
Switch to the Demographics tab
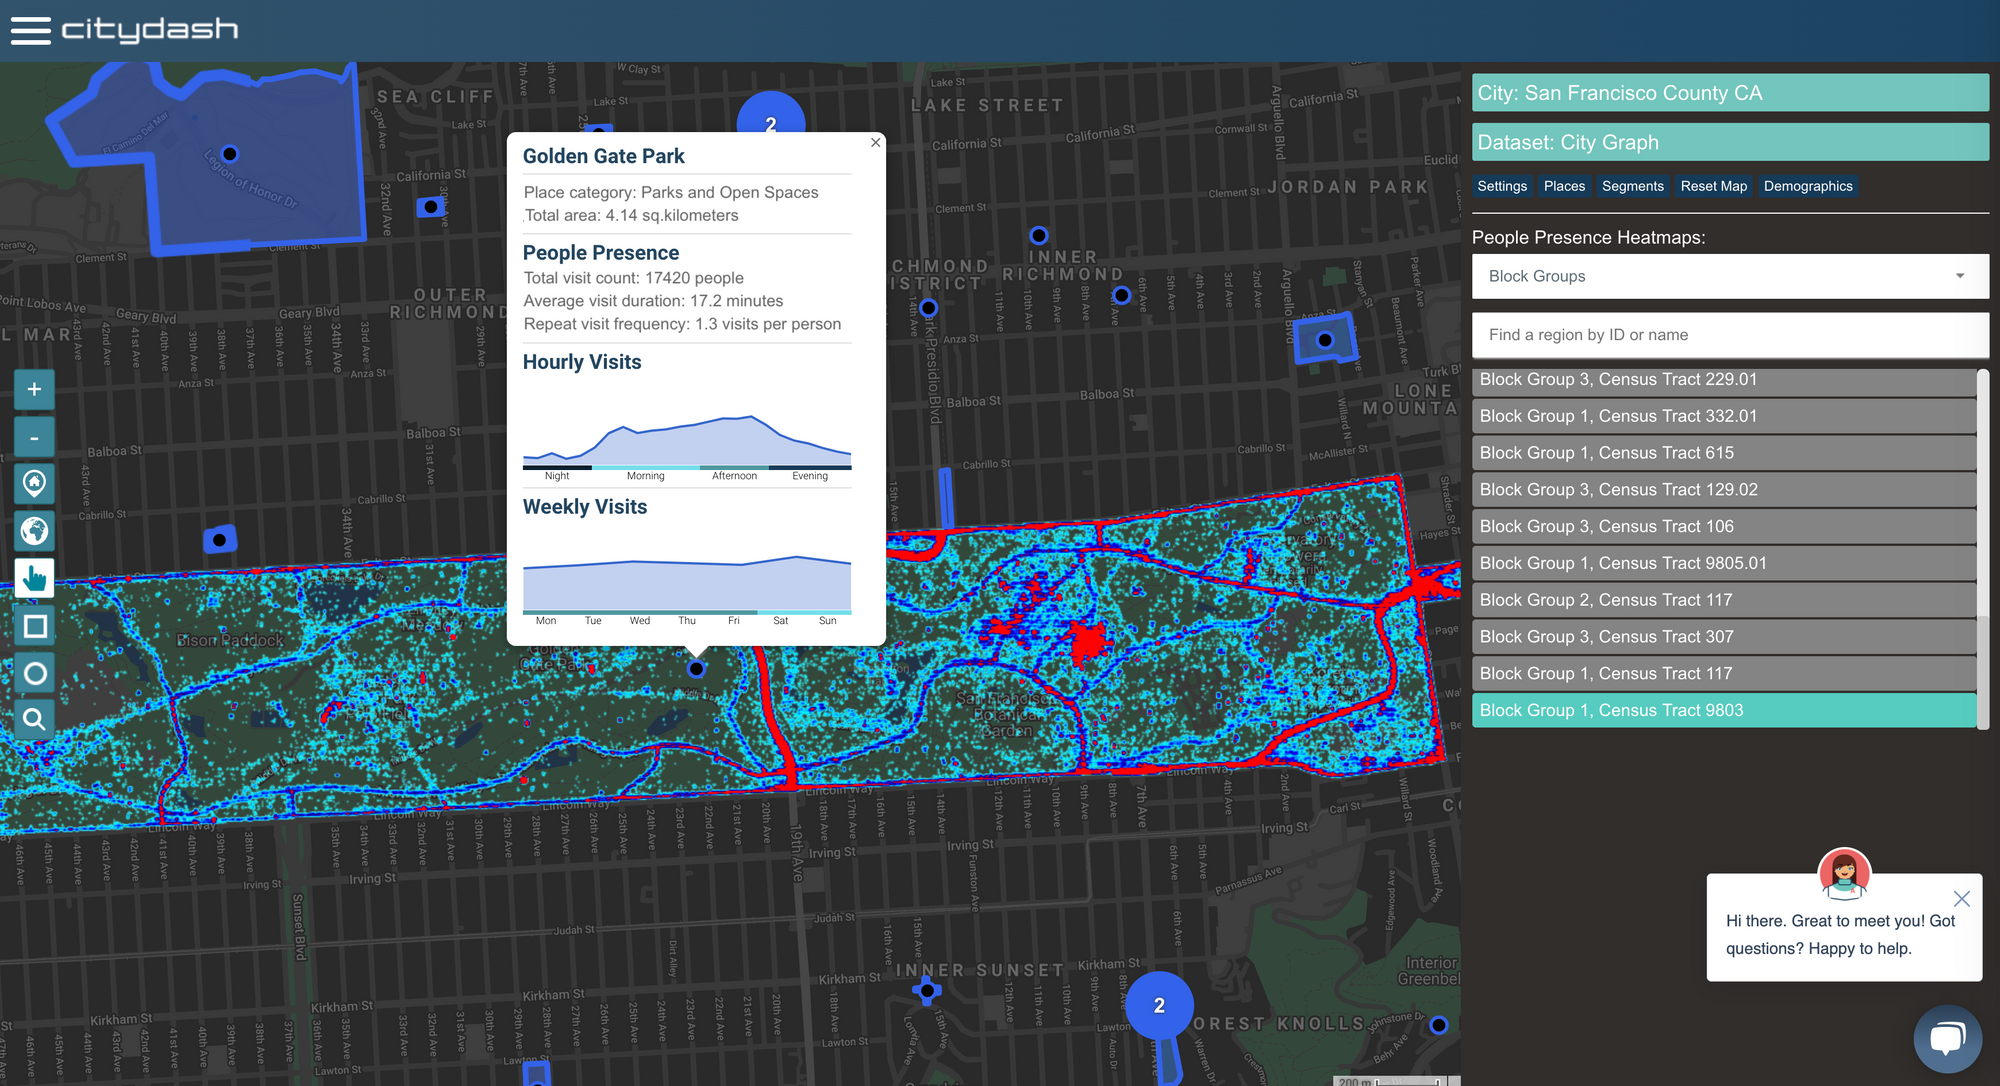tap(1807, 186)
